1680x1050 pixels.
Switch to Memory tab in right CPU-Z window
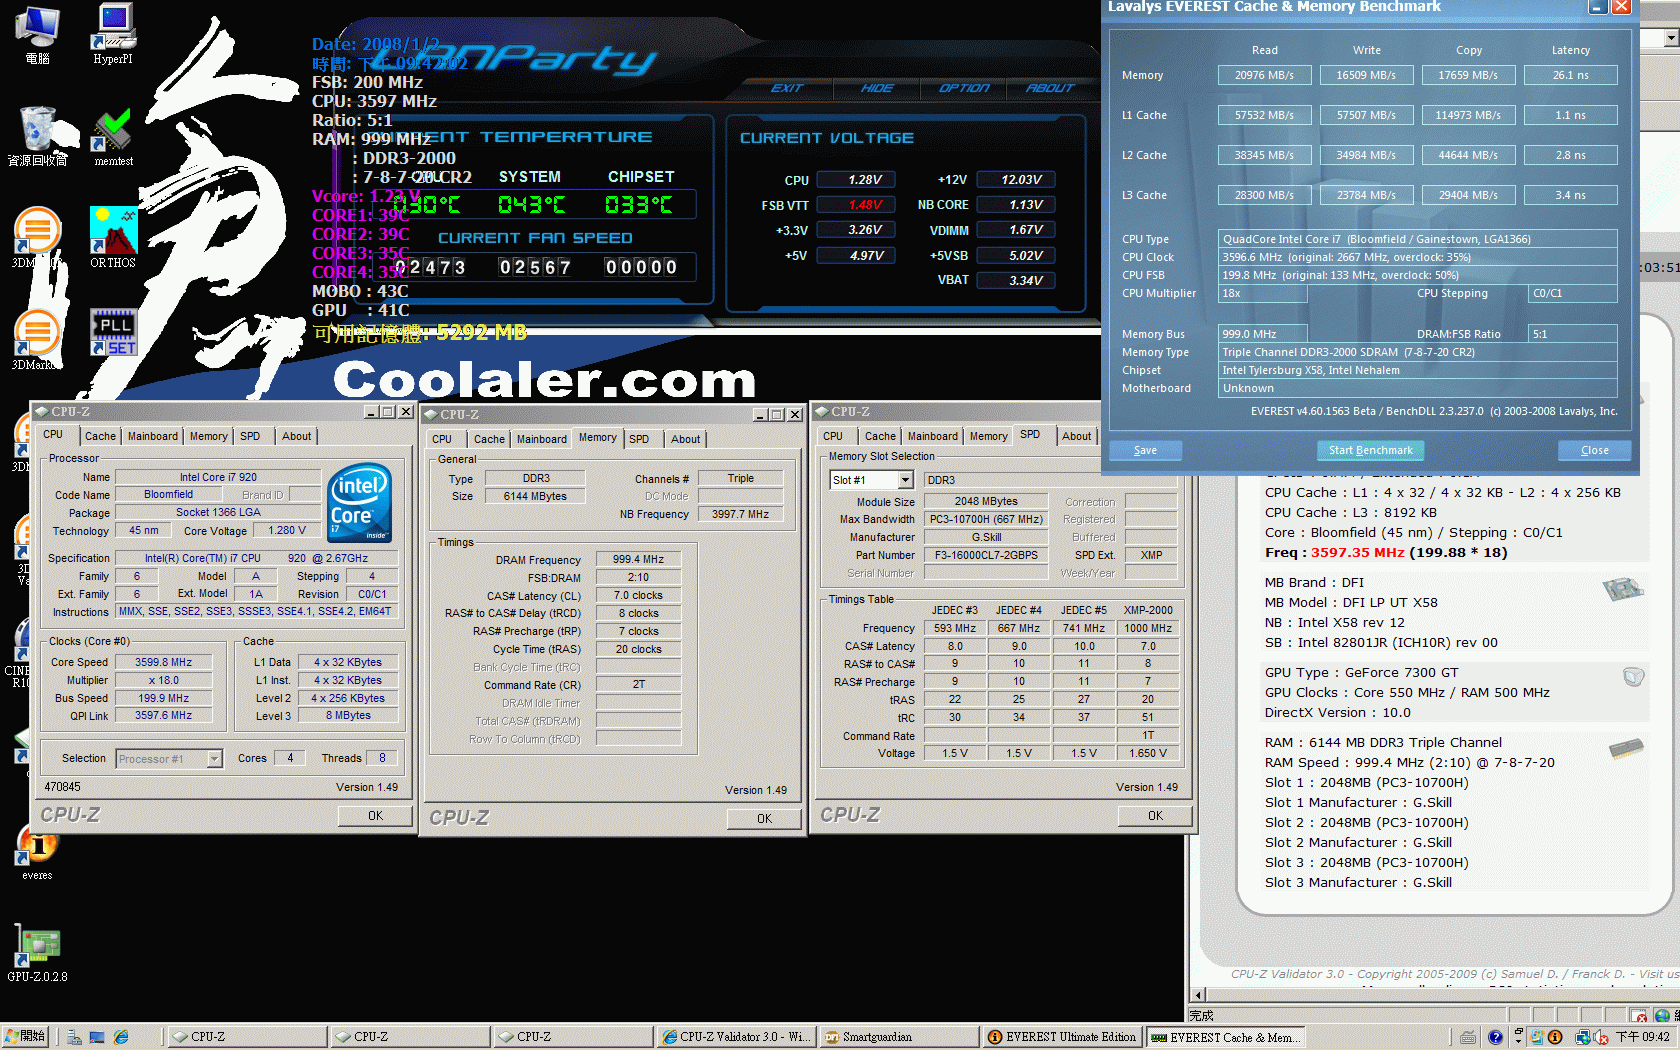989,436
